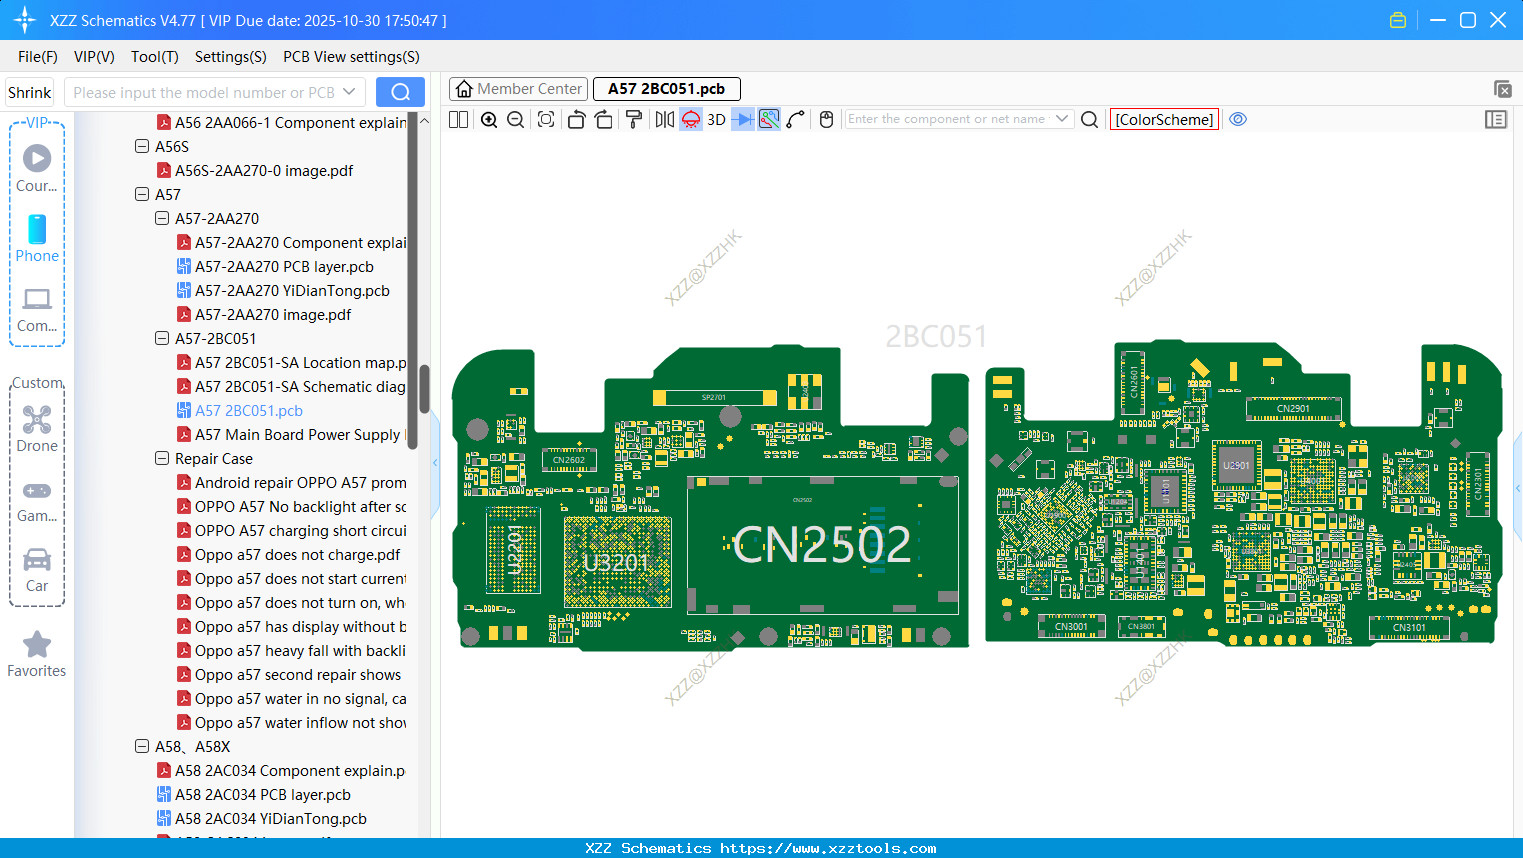The image size is (1523, 858).
Task: Toggle the split view layout icon
Action: point(458,119)
